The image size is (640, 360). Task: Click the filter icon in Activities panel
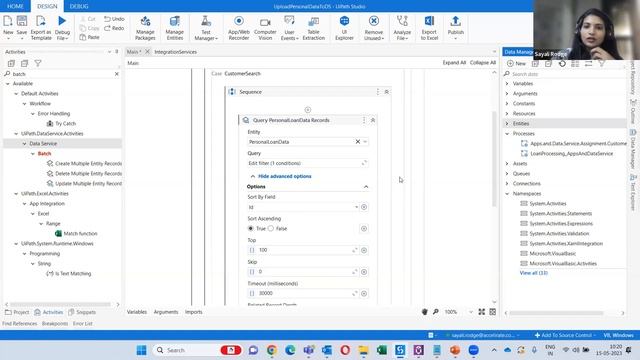(x=38, y=63)
